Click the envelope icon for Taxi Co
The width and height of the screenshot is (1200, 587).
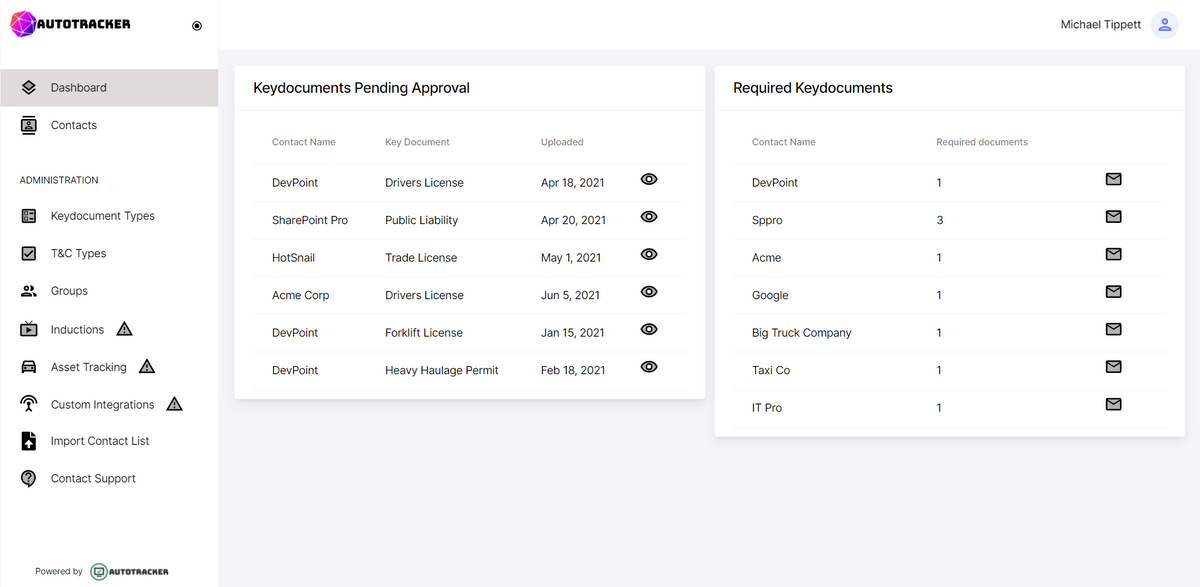(x=1113, y=366)
